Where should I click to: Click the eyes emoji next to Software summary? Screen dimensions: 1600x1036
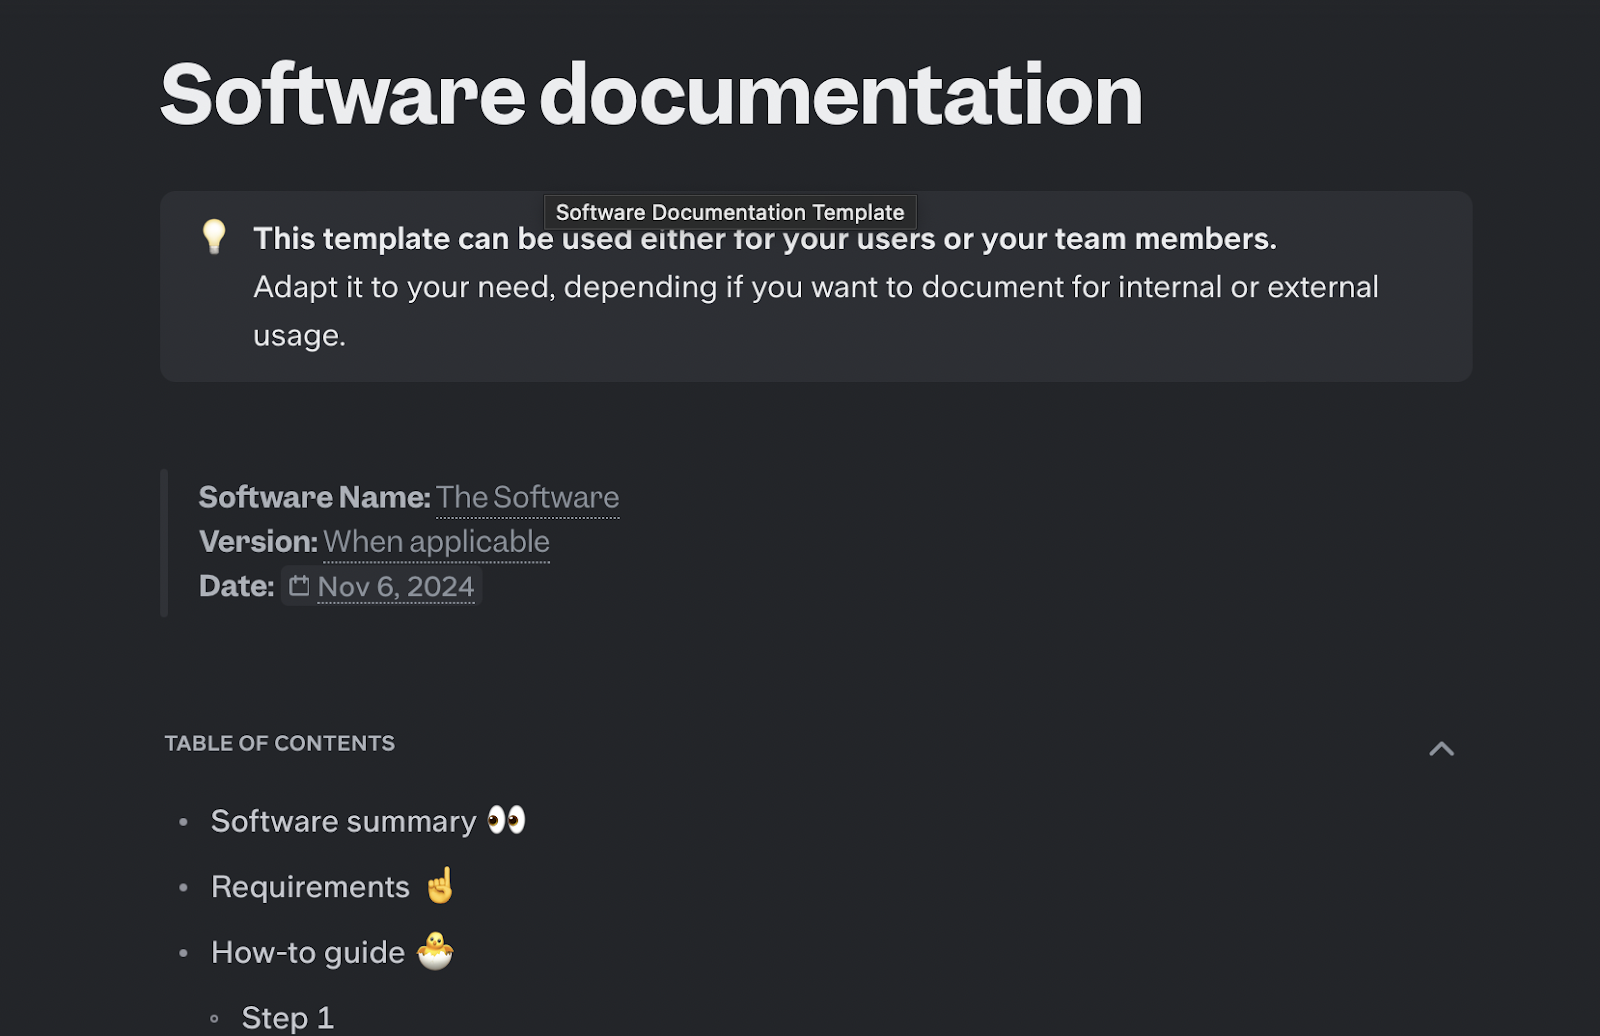click(508, 819)
